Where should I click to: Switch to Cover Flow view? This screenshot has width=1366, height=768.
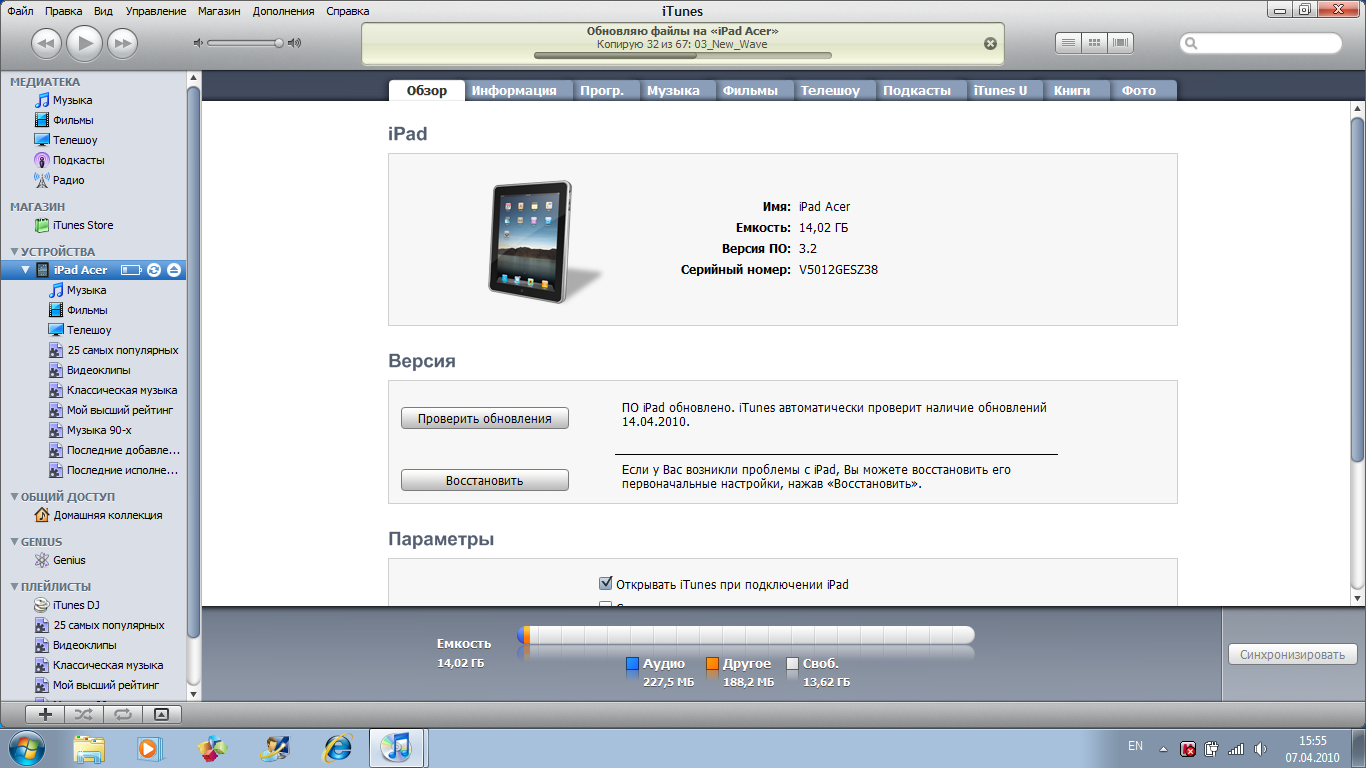coord(1121,43)
